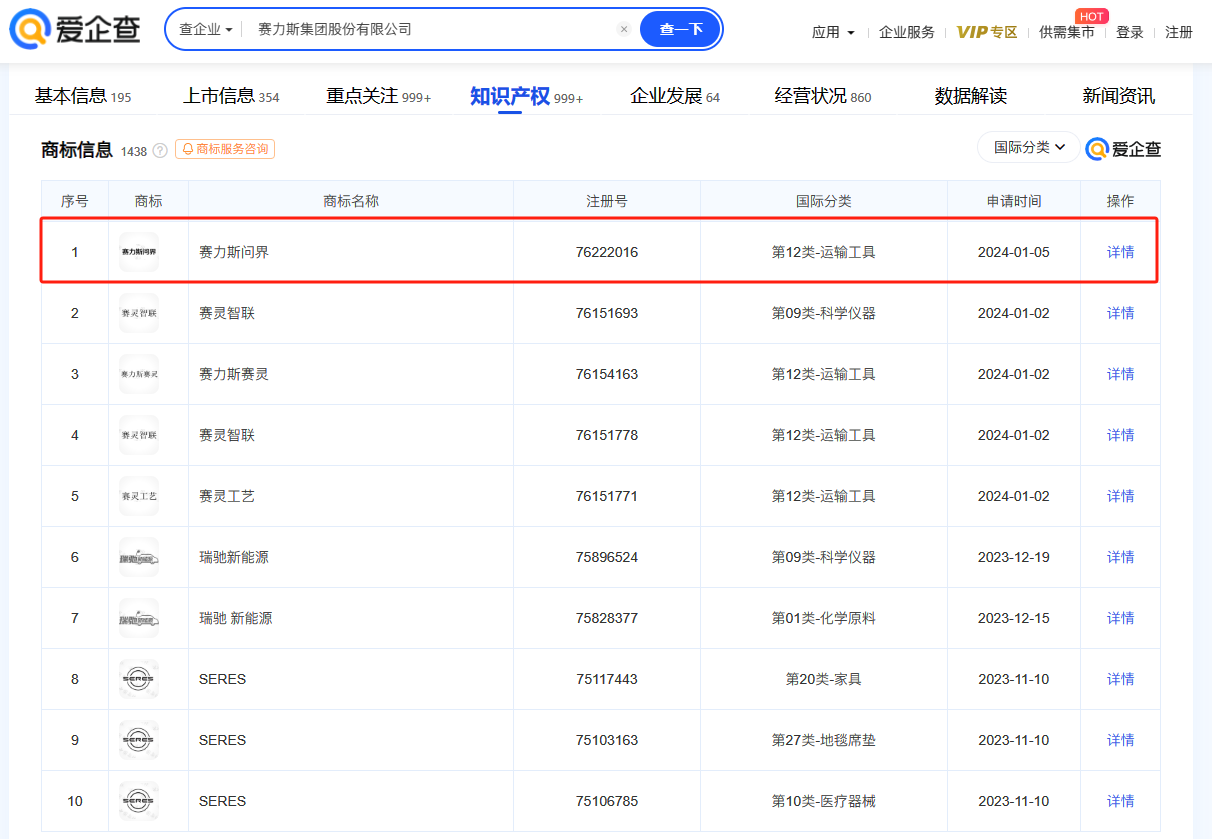Click the company name search input field

(x=430, y=30)
